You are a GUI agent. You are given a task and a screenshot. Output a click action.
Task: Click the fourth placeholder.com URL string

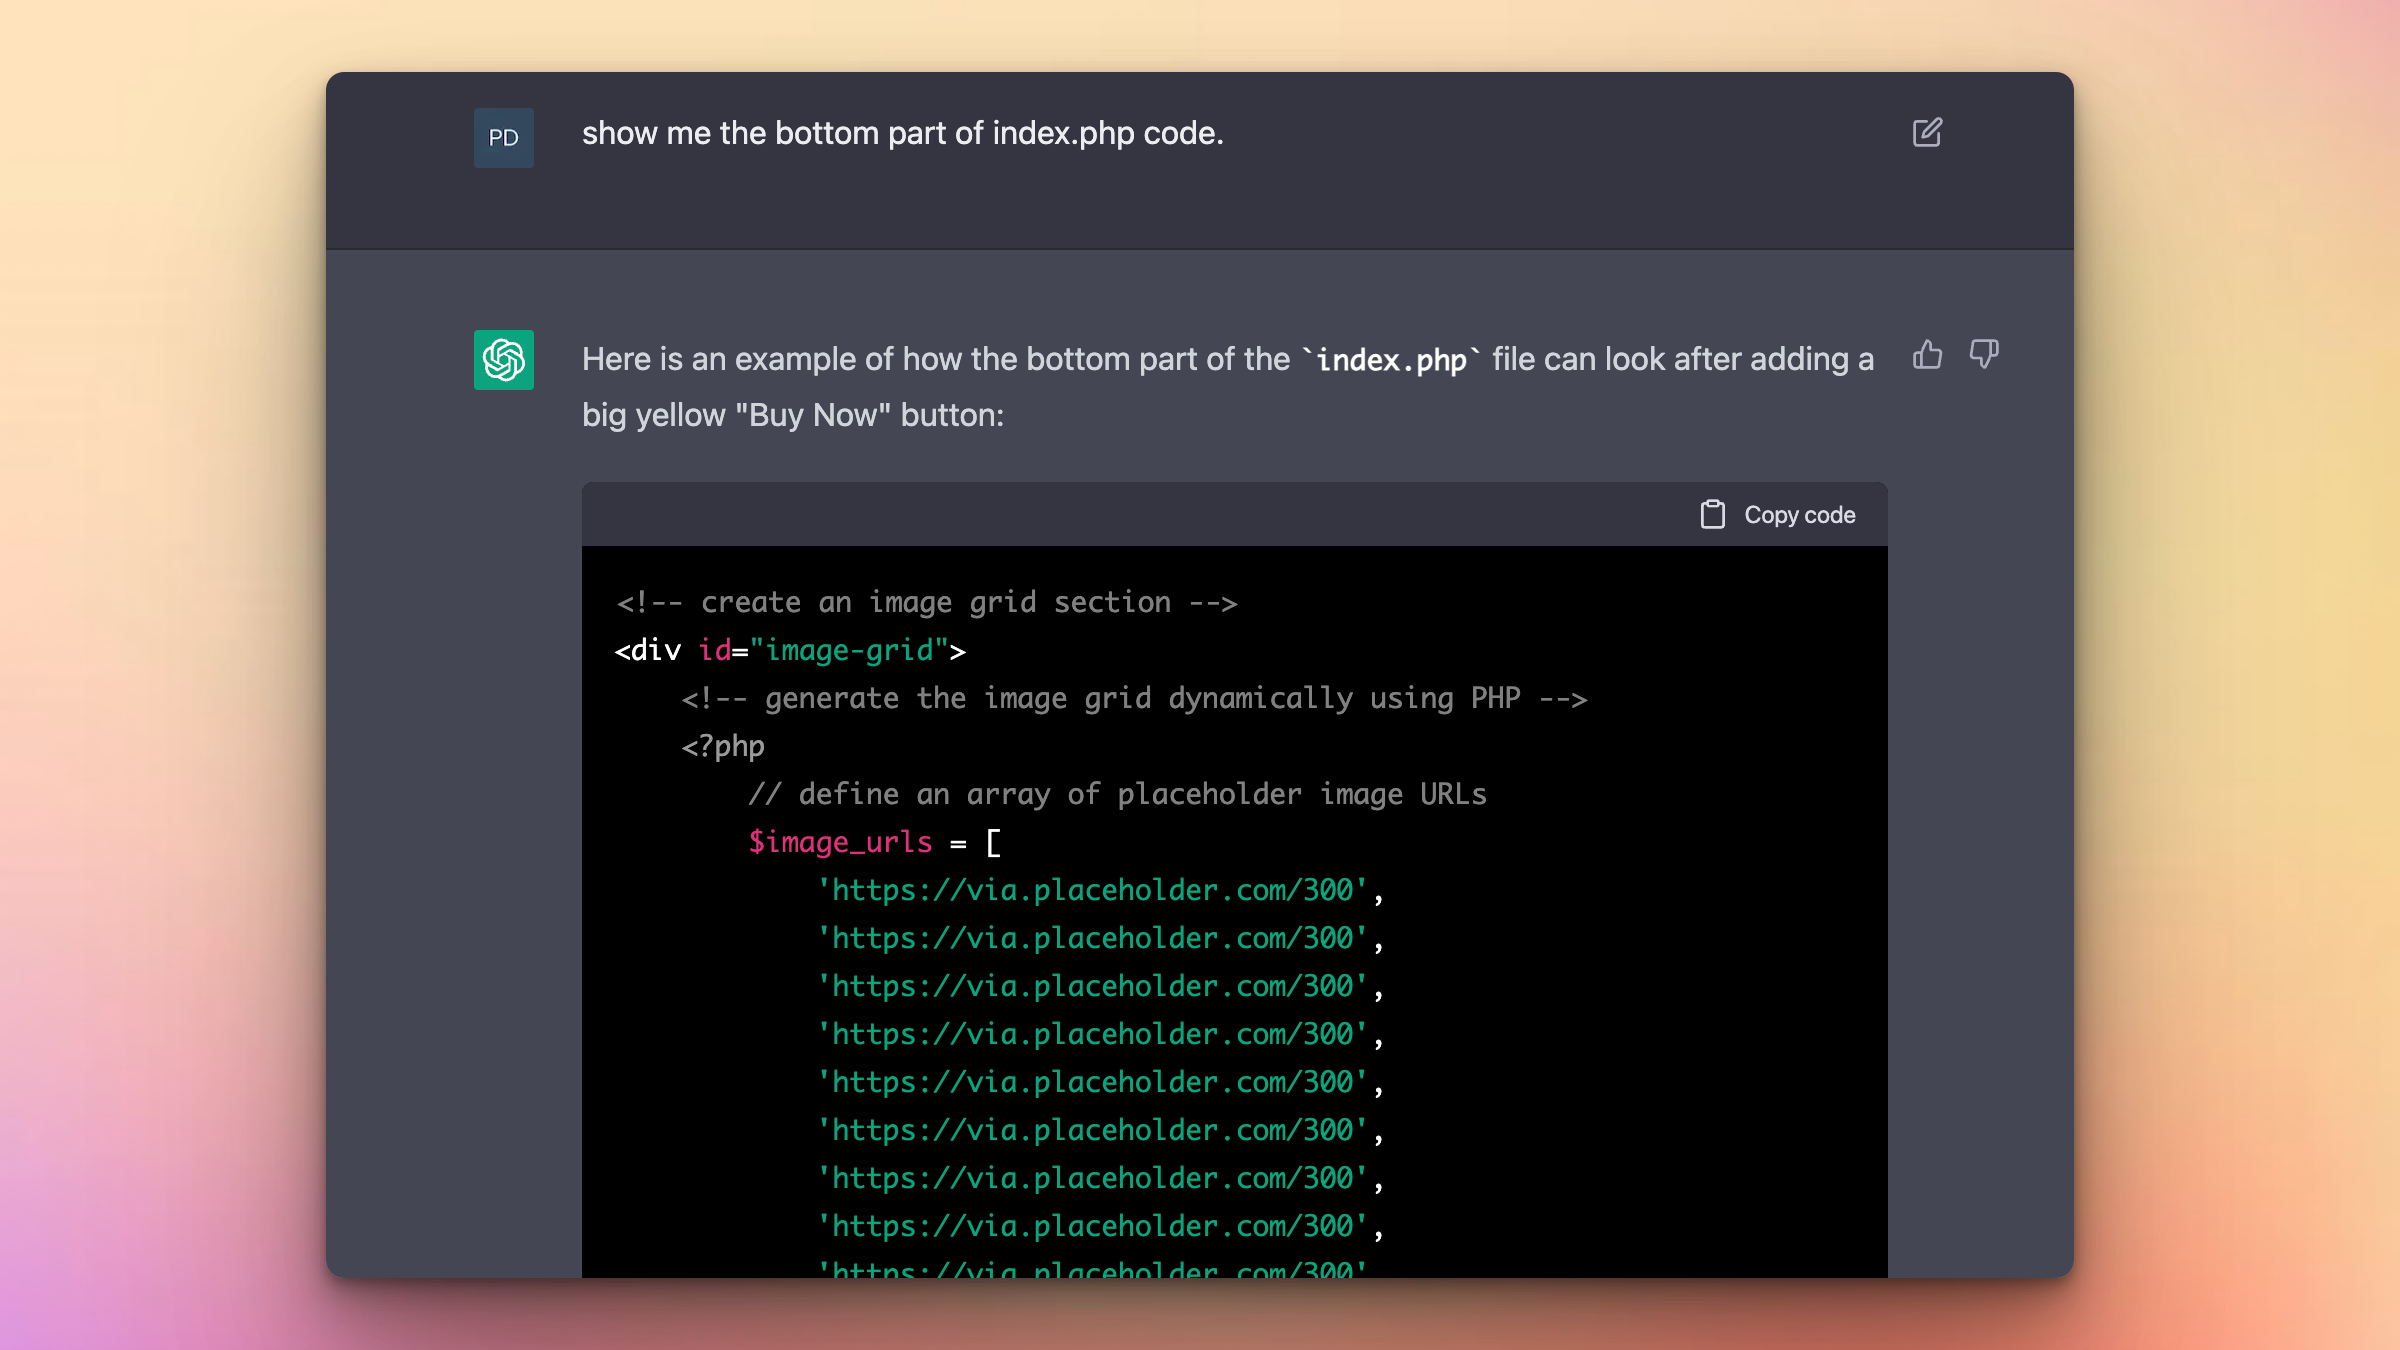click(x=1092, y=1035)
